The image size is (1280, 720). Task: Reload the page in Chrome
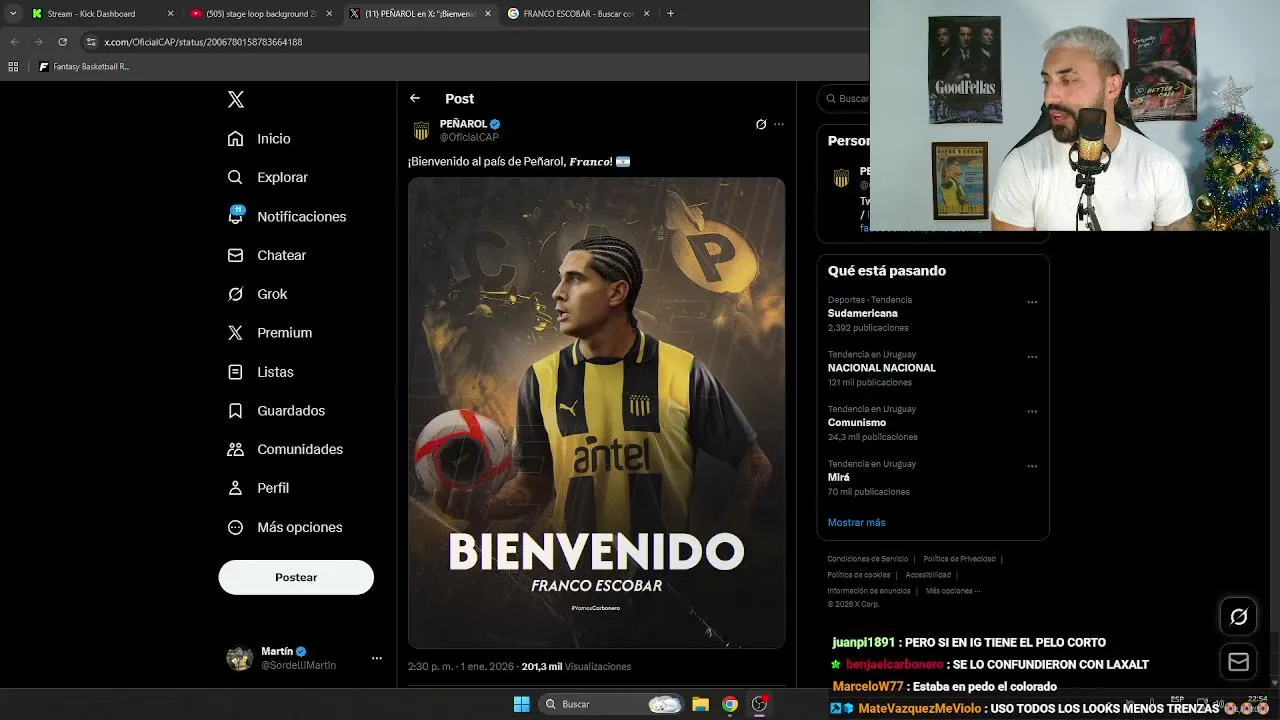(x=62, y=42)
